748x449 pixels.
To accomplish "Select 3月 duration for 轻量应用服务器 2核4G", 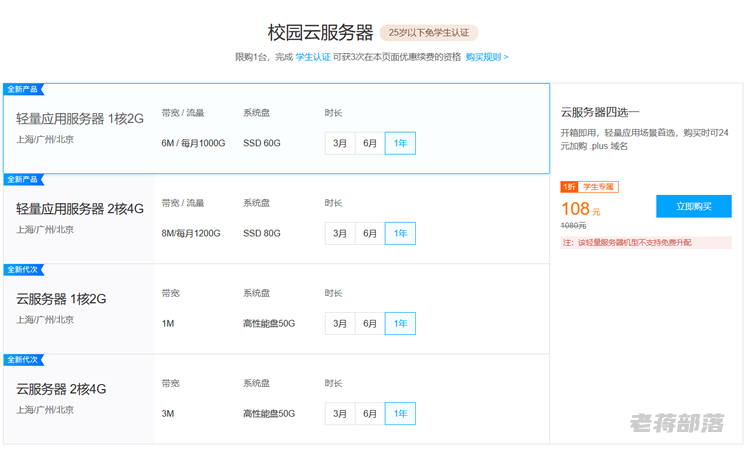I will click(x=340, y=233).
